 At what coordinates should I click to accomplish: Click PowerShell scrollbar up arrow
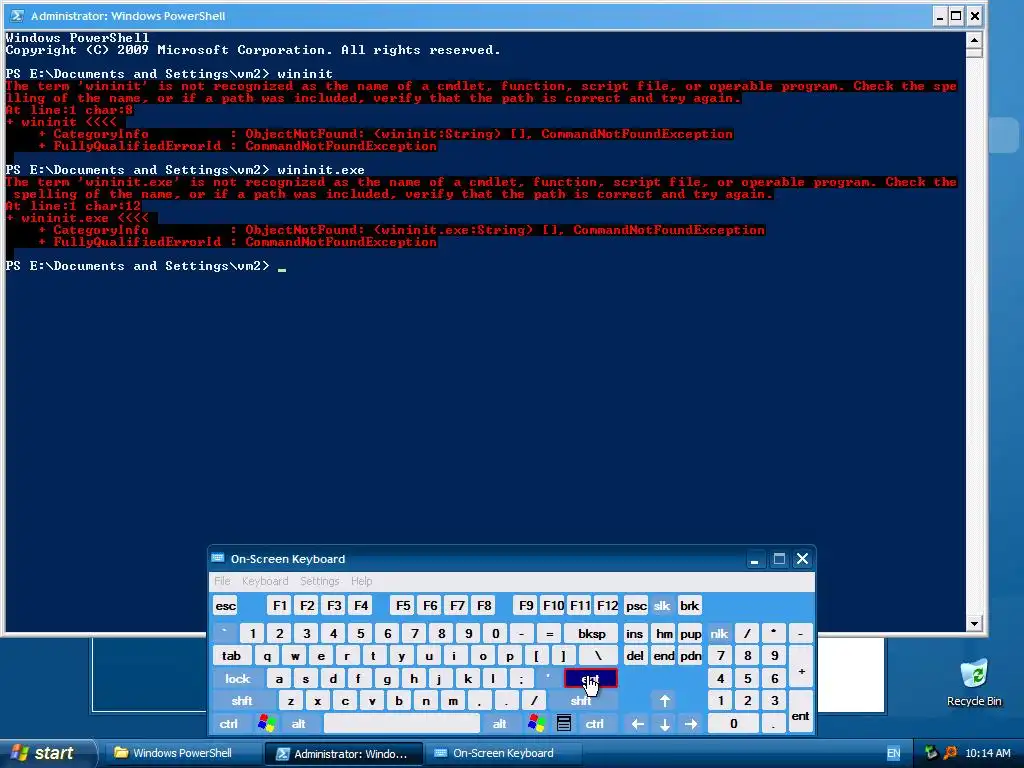[x=974, y=40]
